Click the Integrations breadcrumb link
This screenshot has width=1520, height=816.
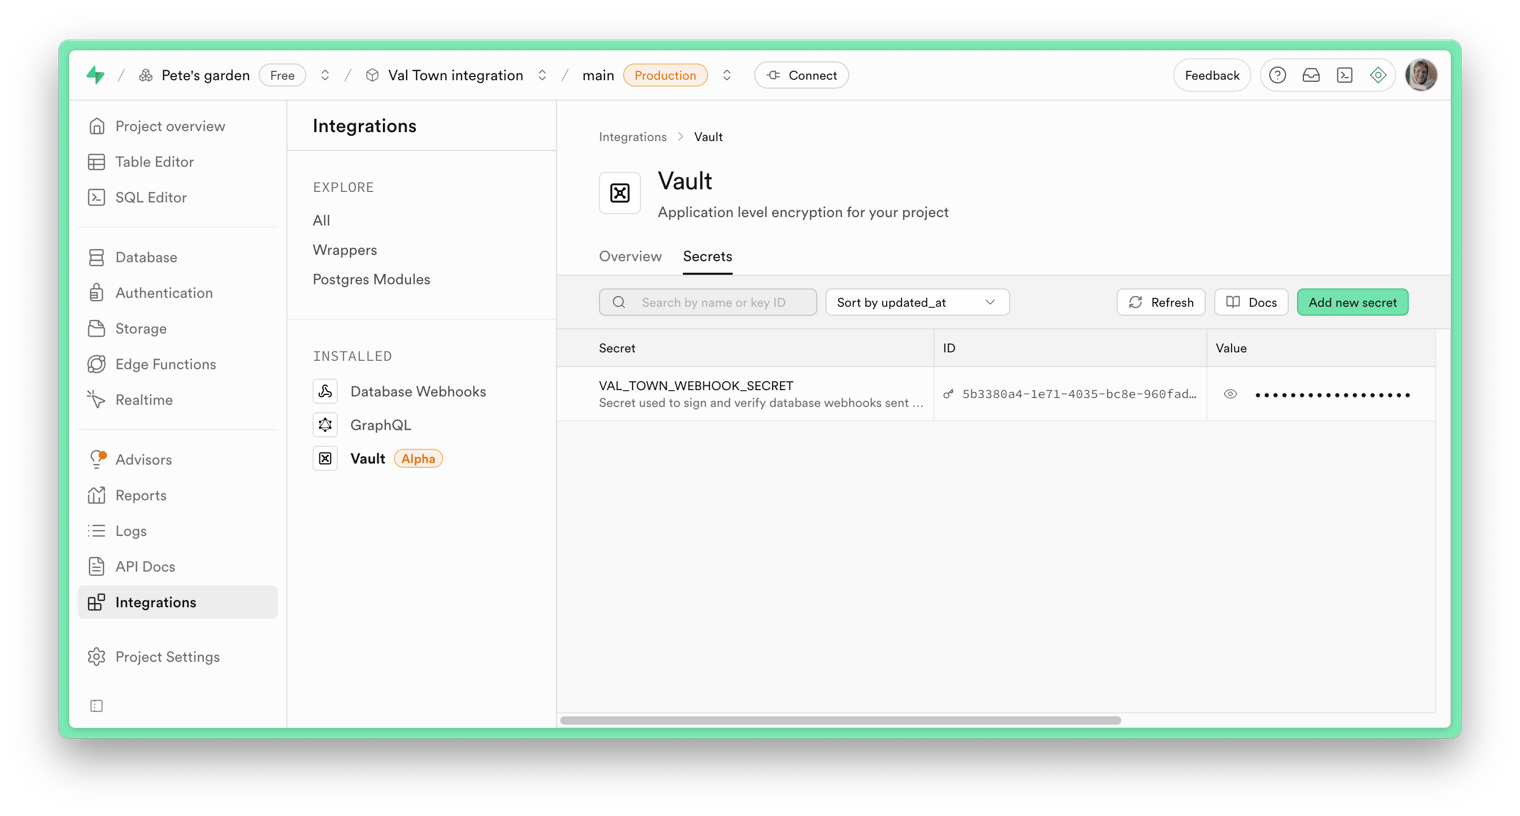pos(632,137)
